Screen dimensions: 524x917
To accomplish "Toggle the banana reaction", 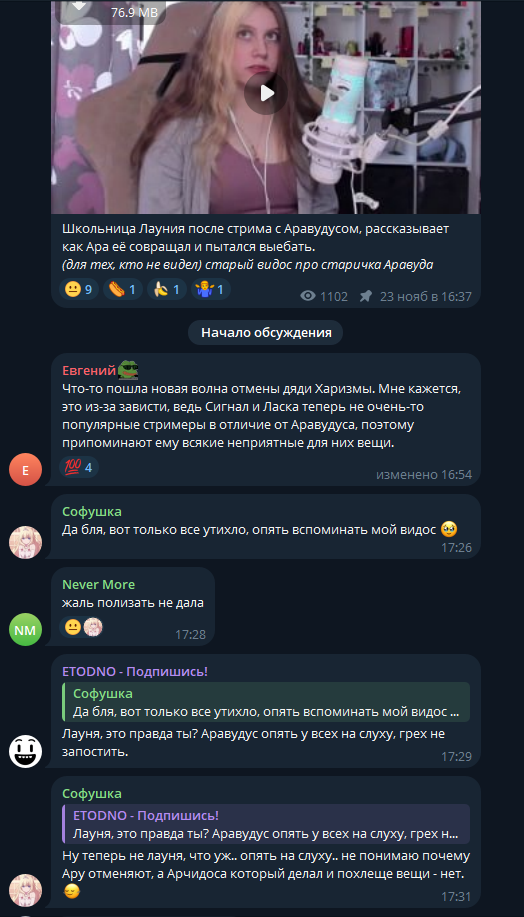I will 167,289.
